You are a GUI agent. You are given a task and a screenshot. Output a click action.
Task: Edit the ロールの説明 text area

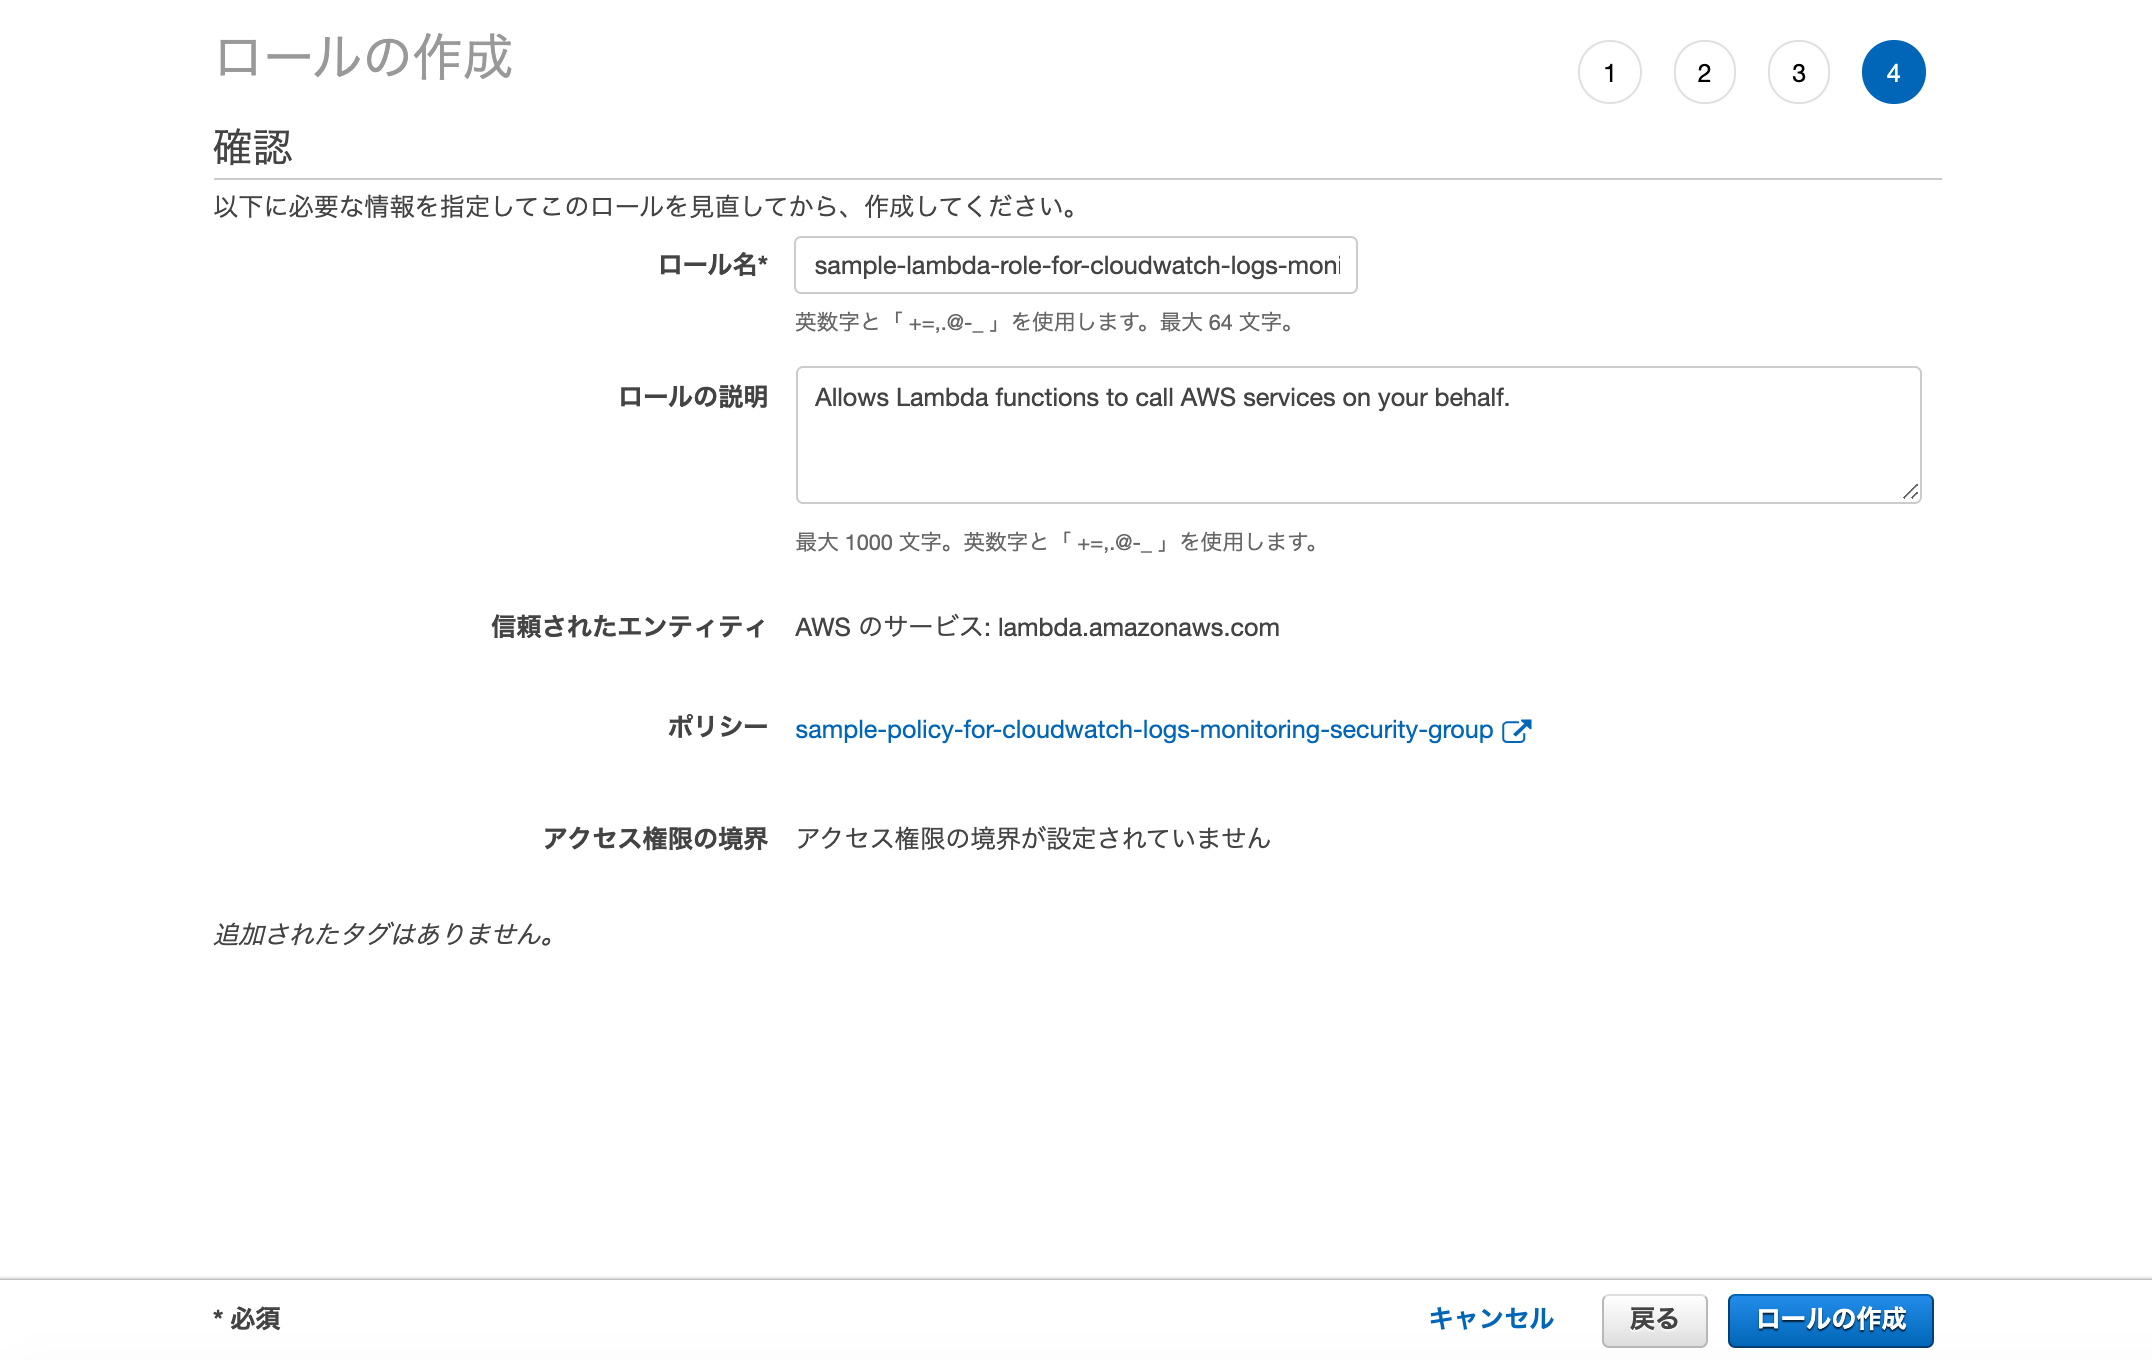tap(1358, 435)
